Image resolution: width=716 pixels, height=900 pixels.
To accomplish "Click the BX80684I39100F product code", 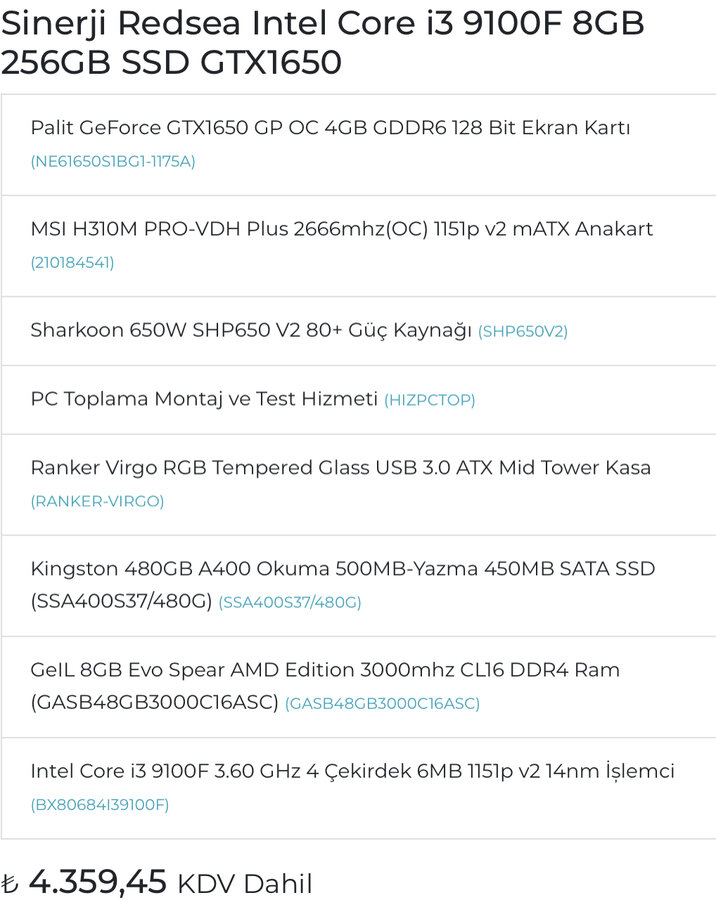I will (100, 805).
